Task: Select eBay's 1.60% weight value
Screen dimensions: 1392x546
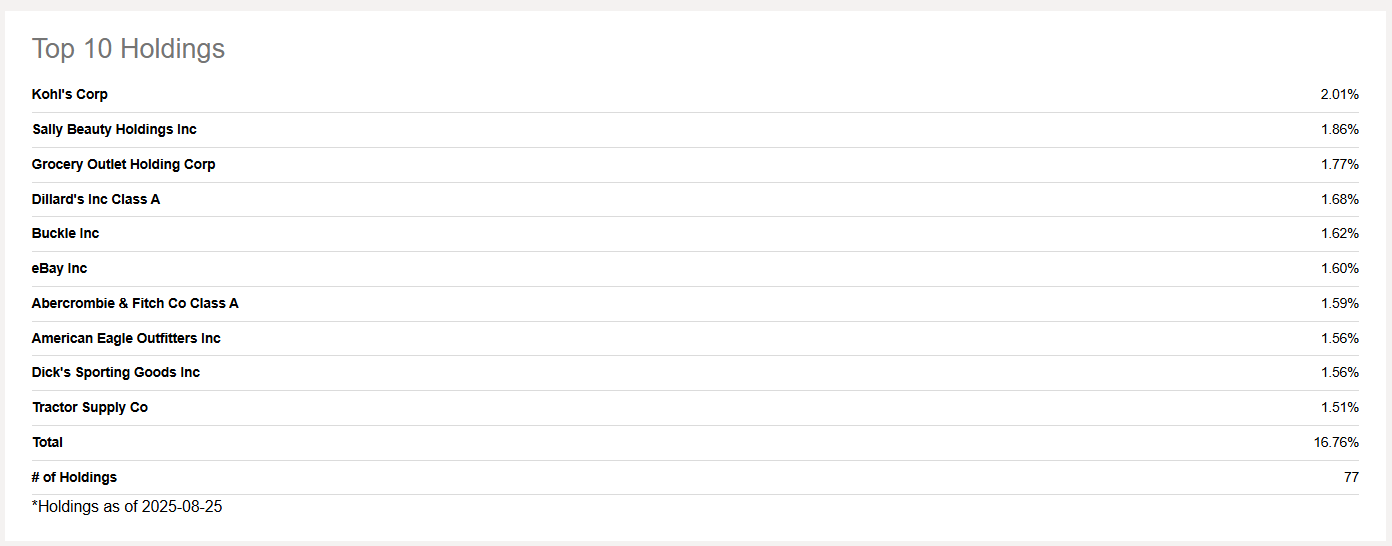Action: coord(1339,268)
